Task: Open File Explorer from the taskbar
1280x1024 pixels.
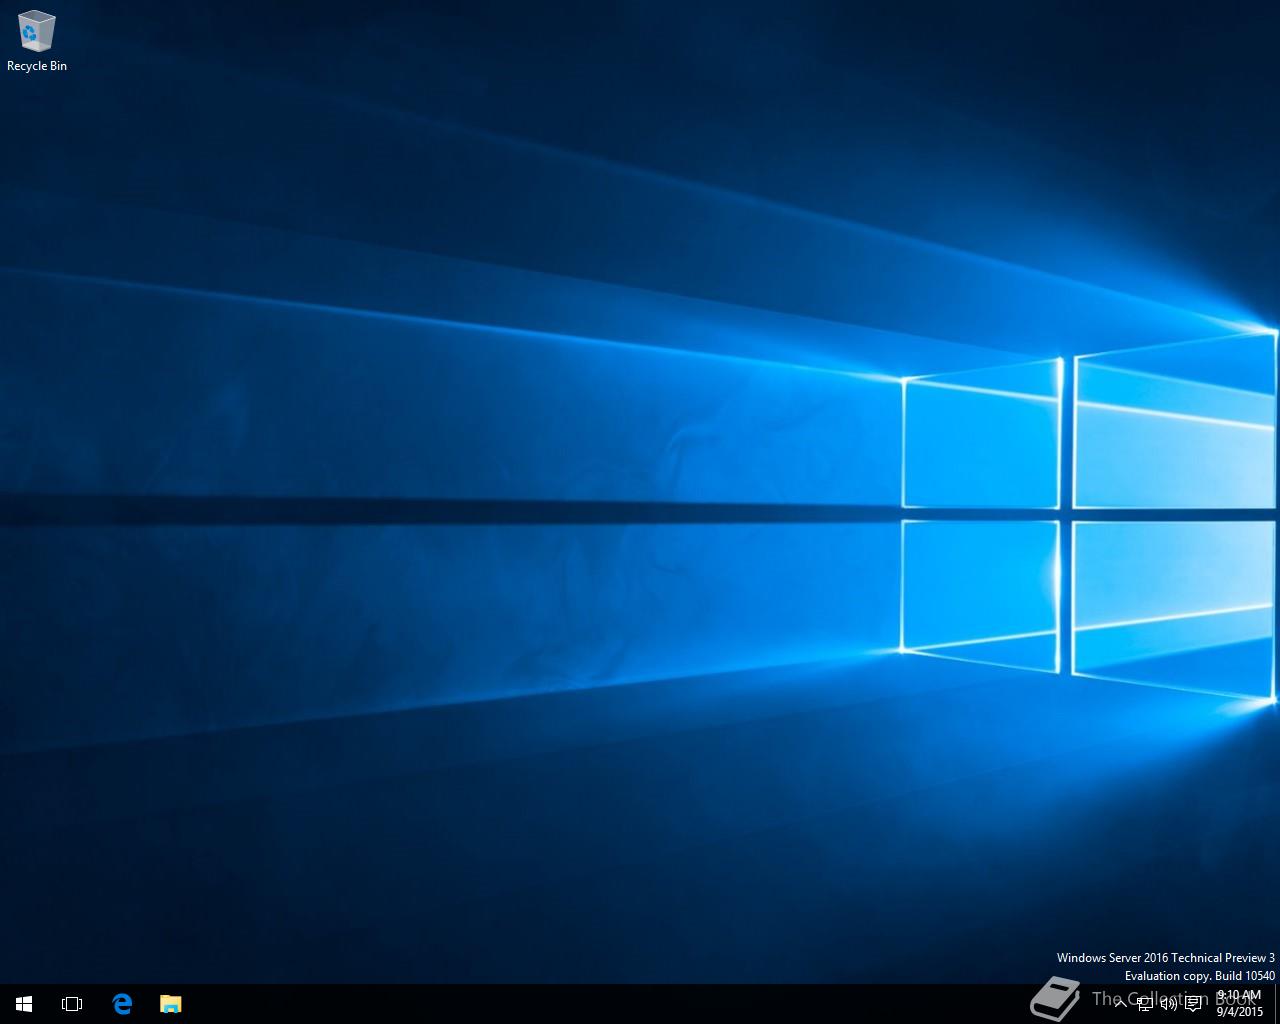Action: click(x=171, y=1004)
